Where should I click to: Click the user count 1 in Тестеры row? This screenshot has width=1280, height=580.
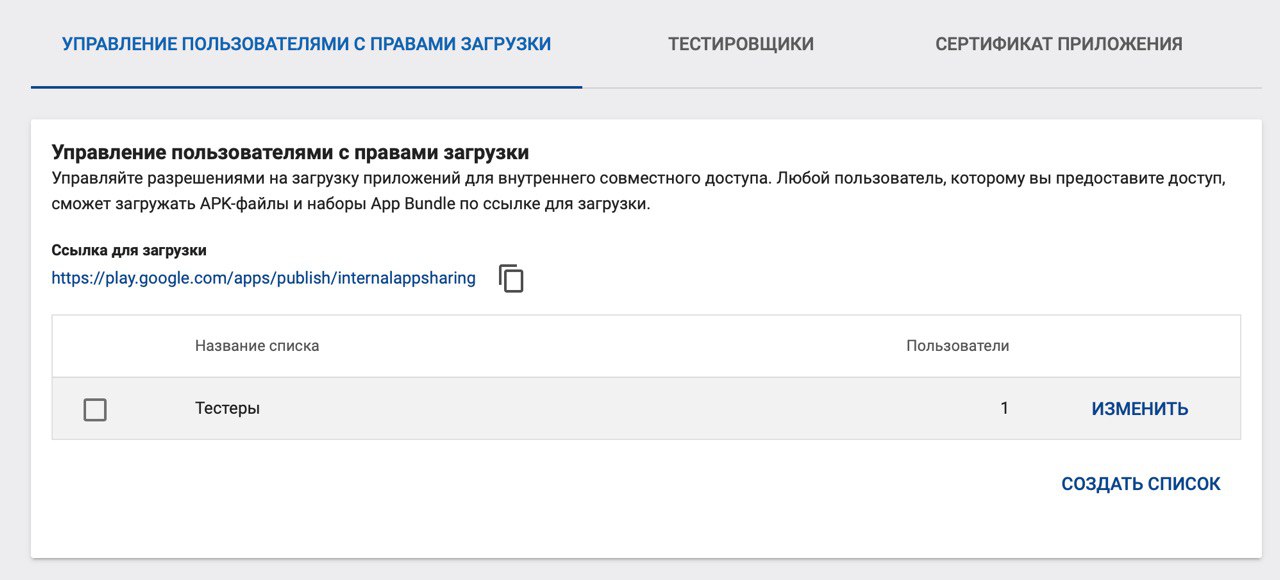coord(1004,408)
